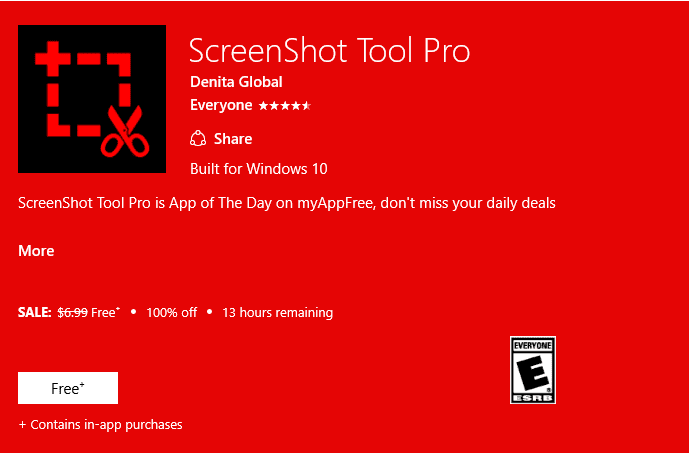689x455 pixels.
Task: Click the ScreenShot Tool Pro app logo
Action: 92,99
